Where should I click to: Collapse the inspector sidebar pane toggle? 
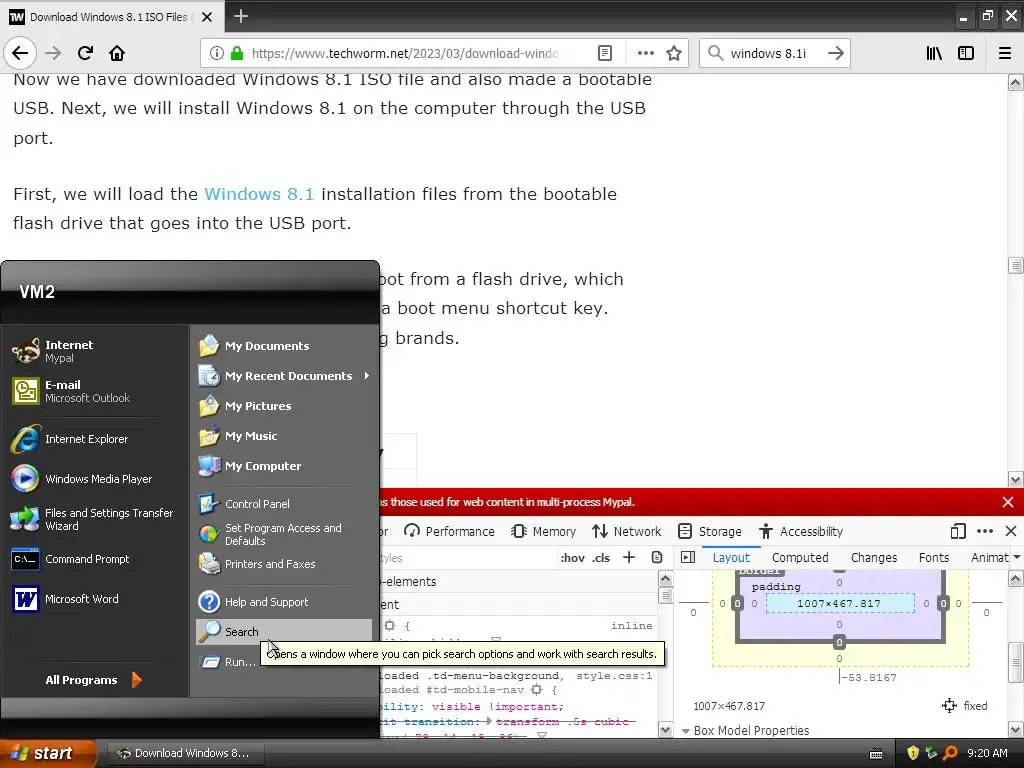click(688, 557)
